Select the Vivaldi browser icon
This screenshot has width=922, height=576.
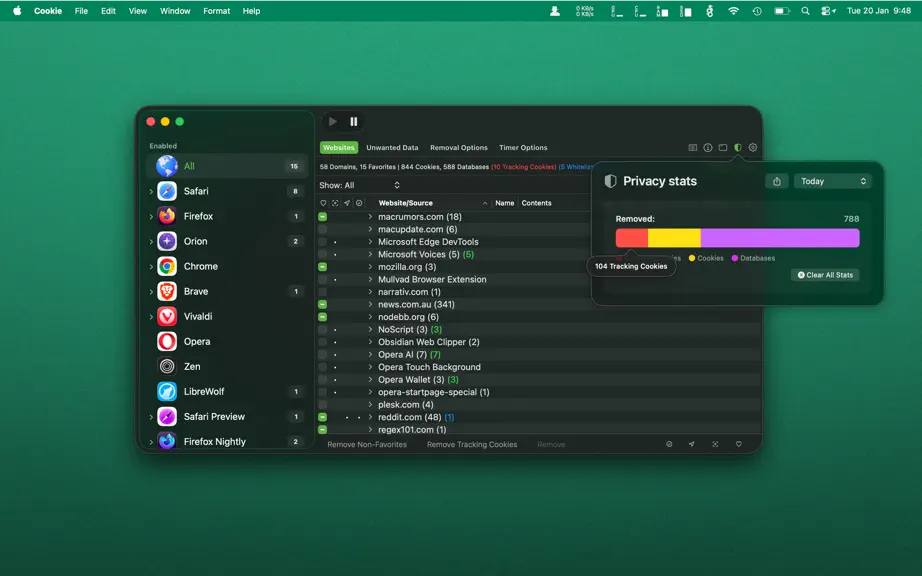click(167, 316)
